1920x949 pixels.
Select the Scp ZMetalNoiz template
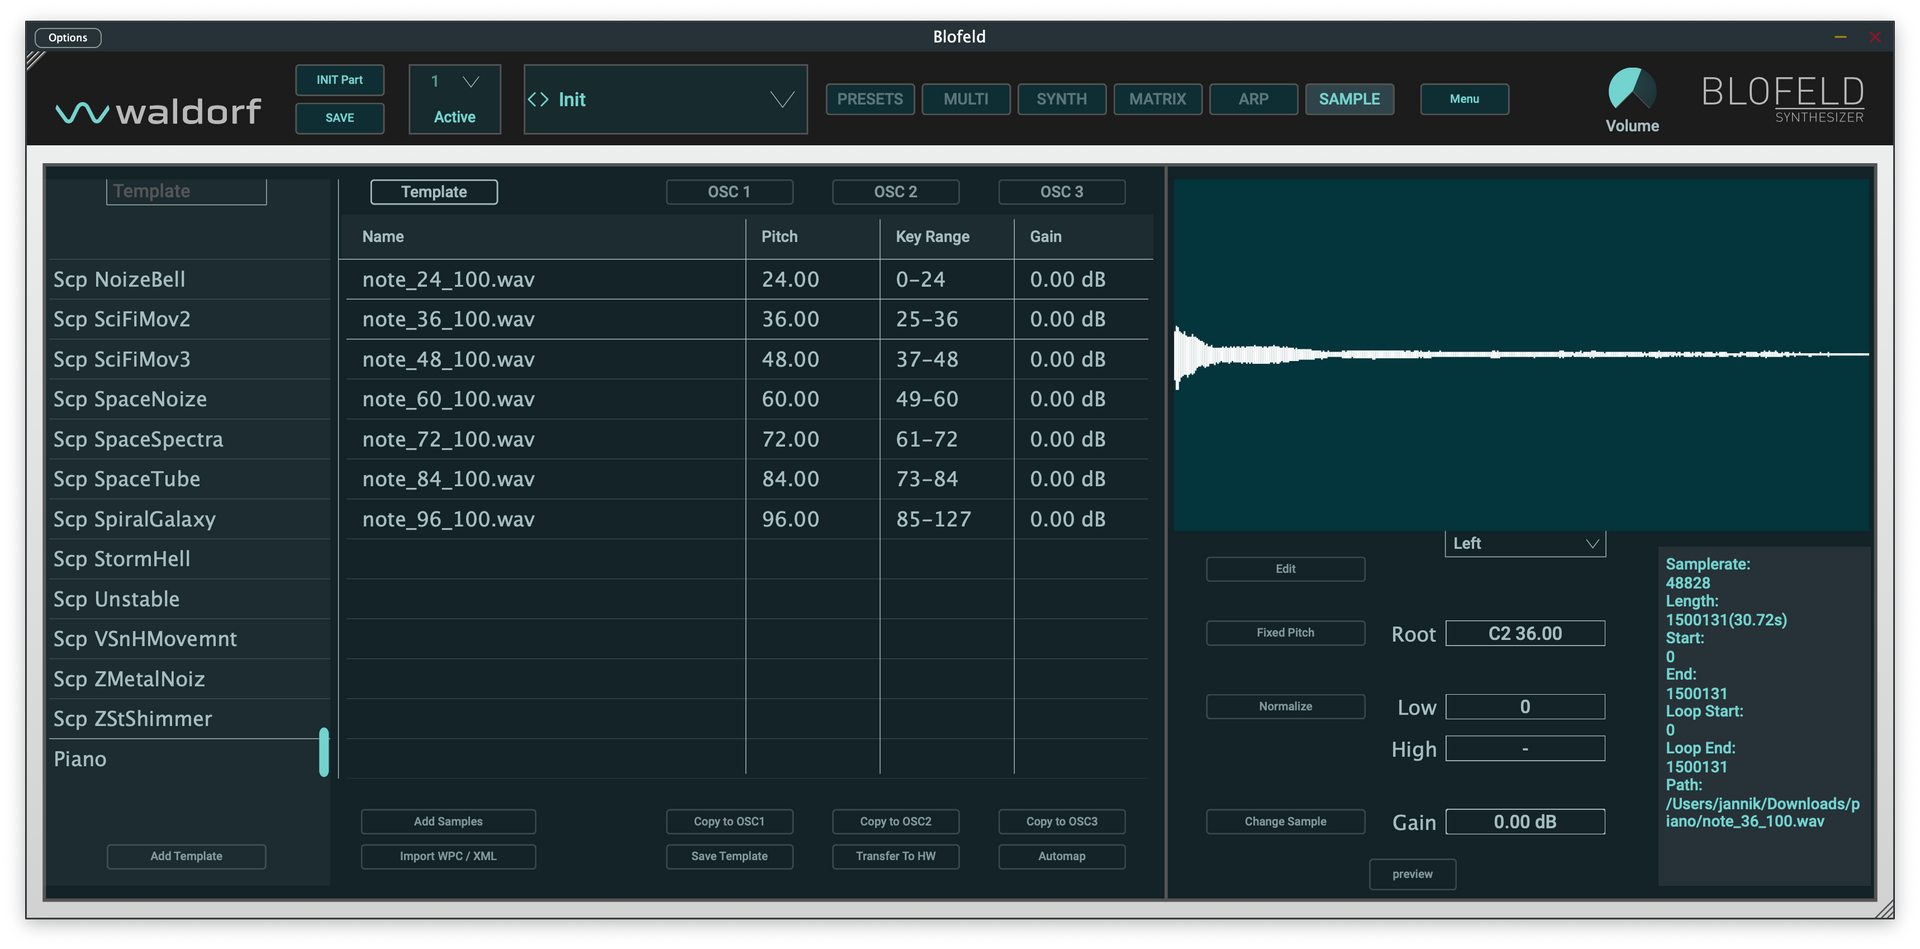(188, 680)
